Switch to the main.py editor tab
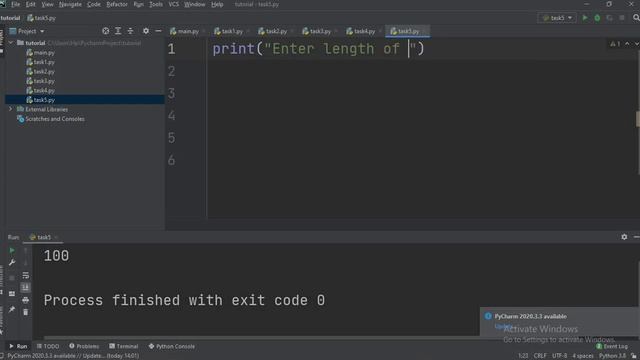Screen dimensions: 640x360 184,31
